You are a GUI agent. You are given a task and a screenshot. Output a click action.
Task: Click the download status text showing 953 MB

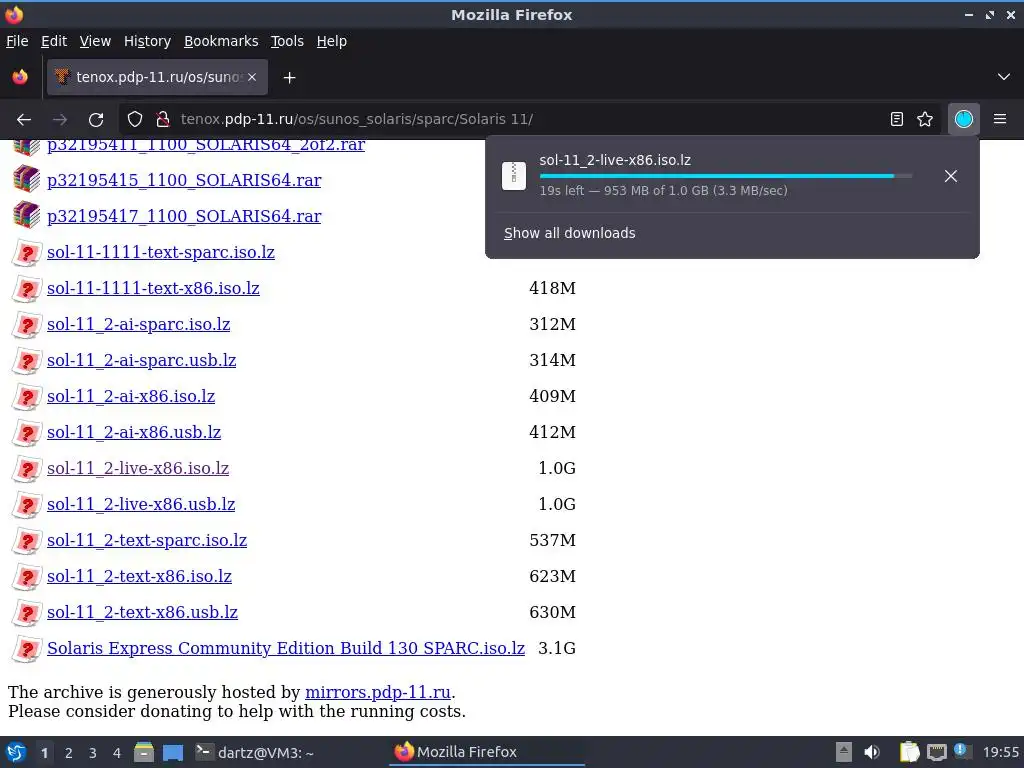(x=664, y=191)
